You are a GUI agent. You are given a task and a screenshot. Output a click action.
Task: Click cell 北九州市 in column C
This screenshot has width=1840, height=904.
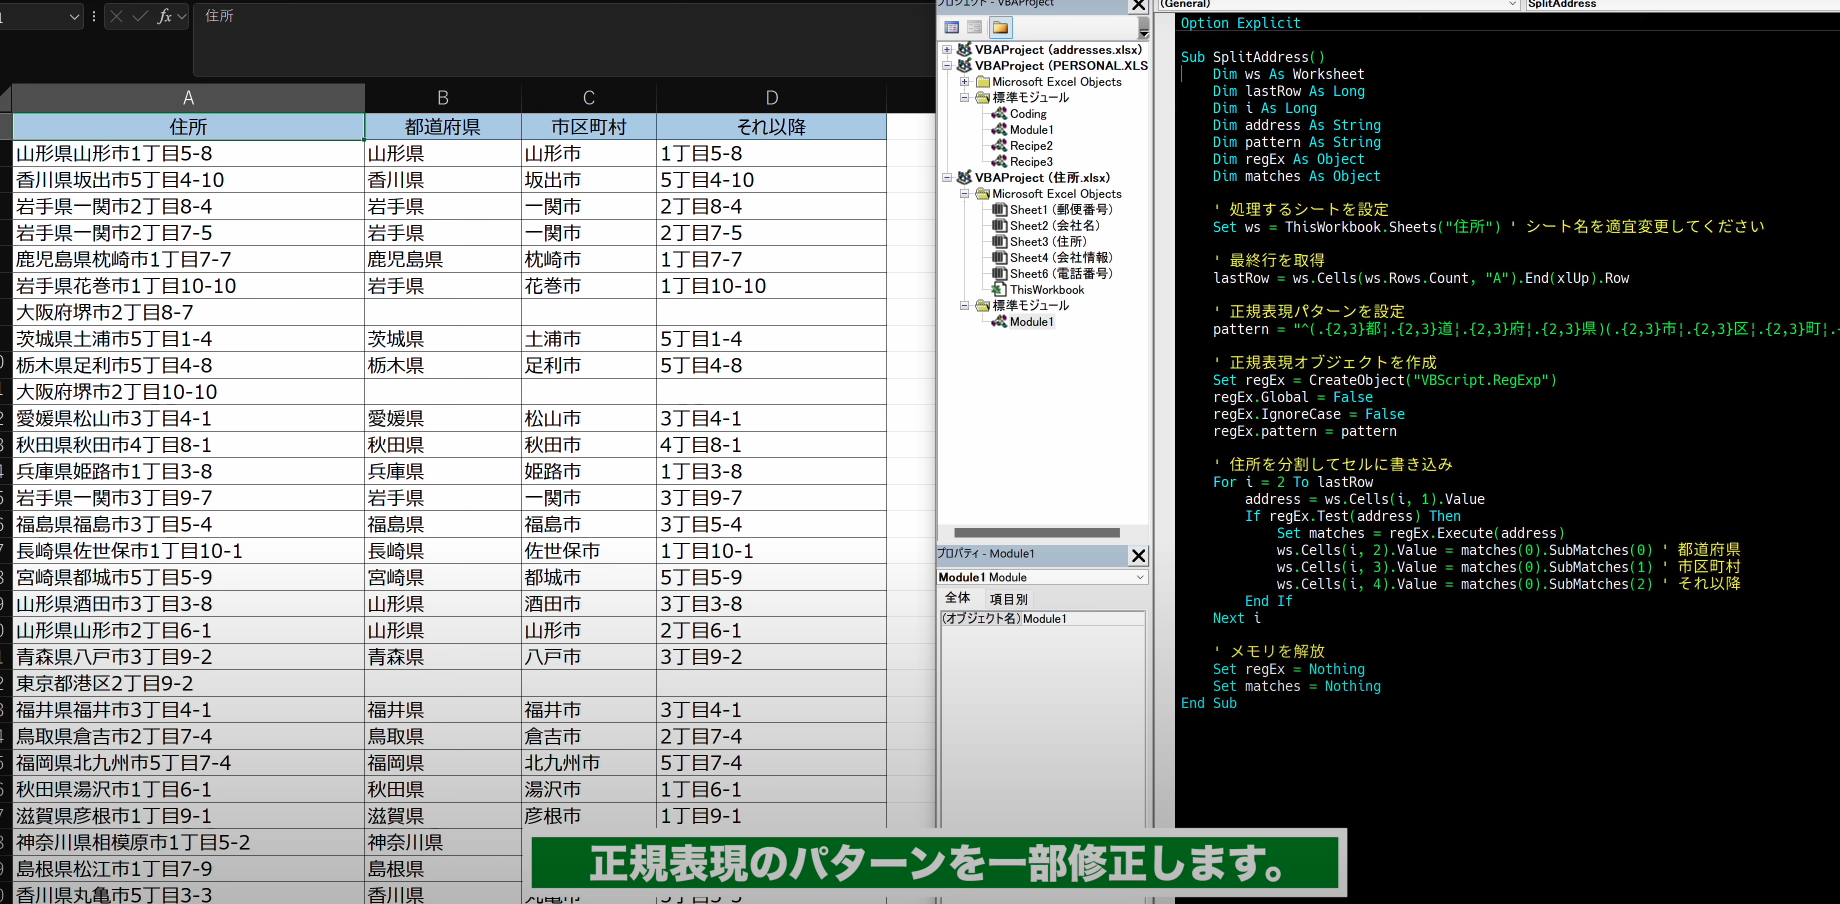click(589, 763)
